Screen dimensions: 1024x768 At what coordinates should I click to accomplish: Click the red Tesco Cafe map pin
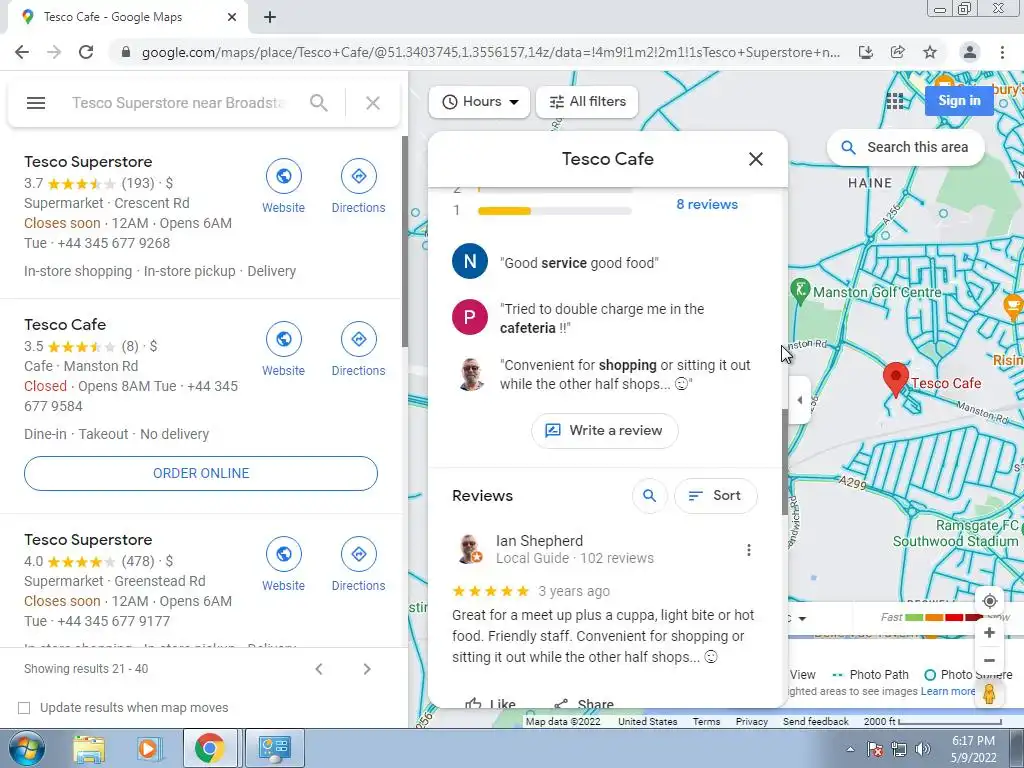click(x=895, y=379)
